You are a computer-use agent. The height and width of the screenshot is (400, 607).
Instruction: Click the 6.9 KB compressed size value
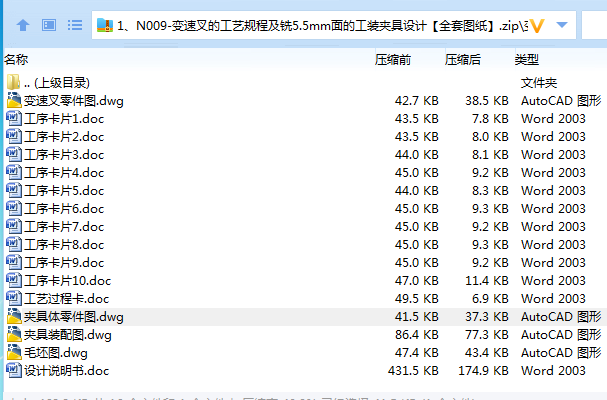[x=490, y=299]
